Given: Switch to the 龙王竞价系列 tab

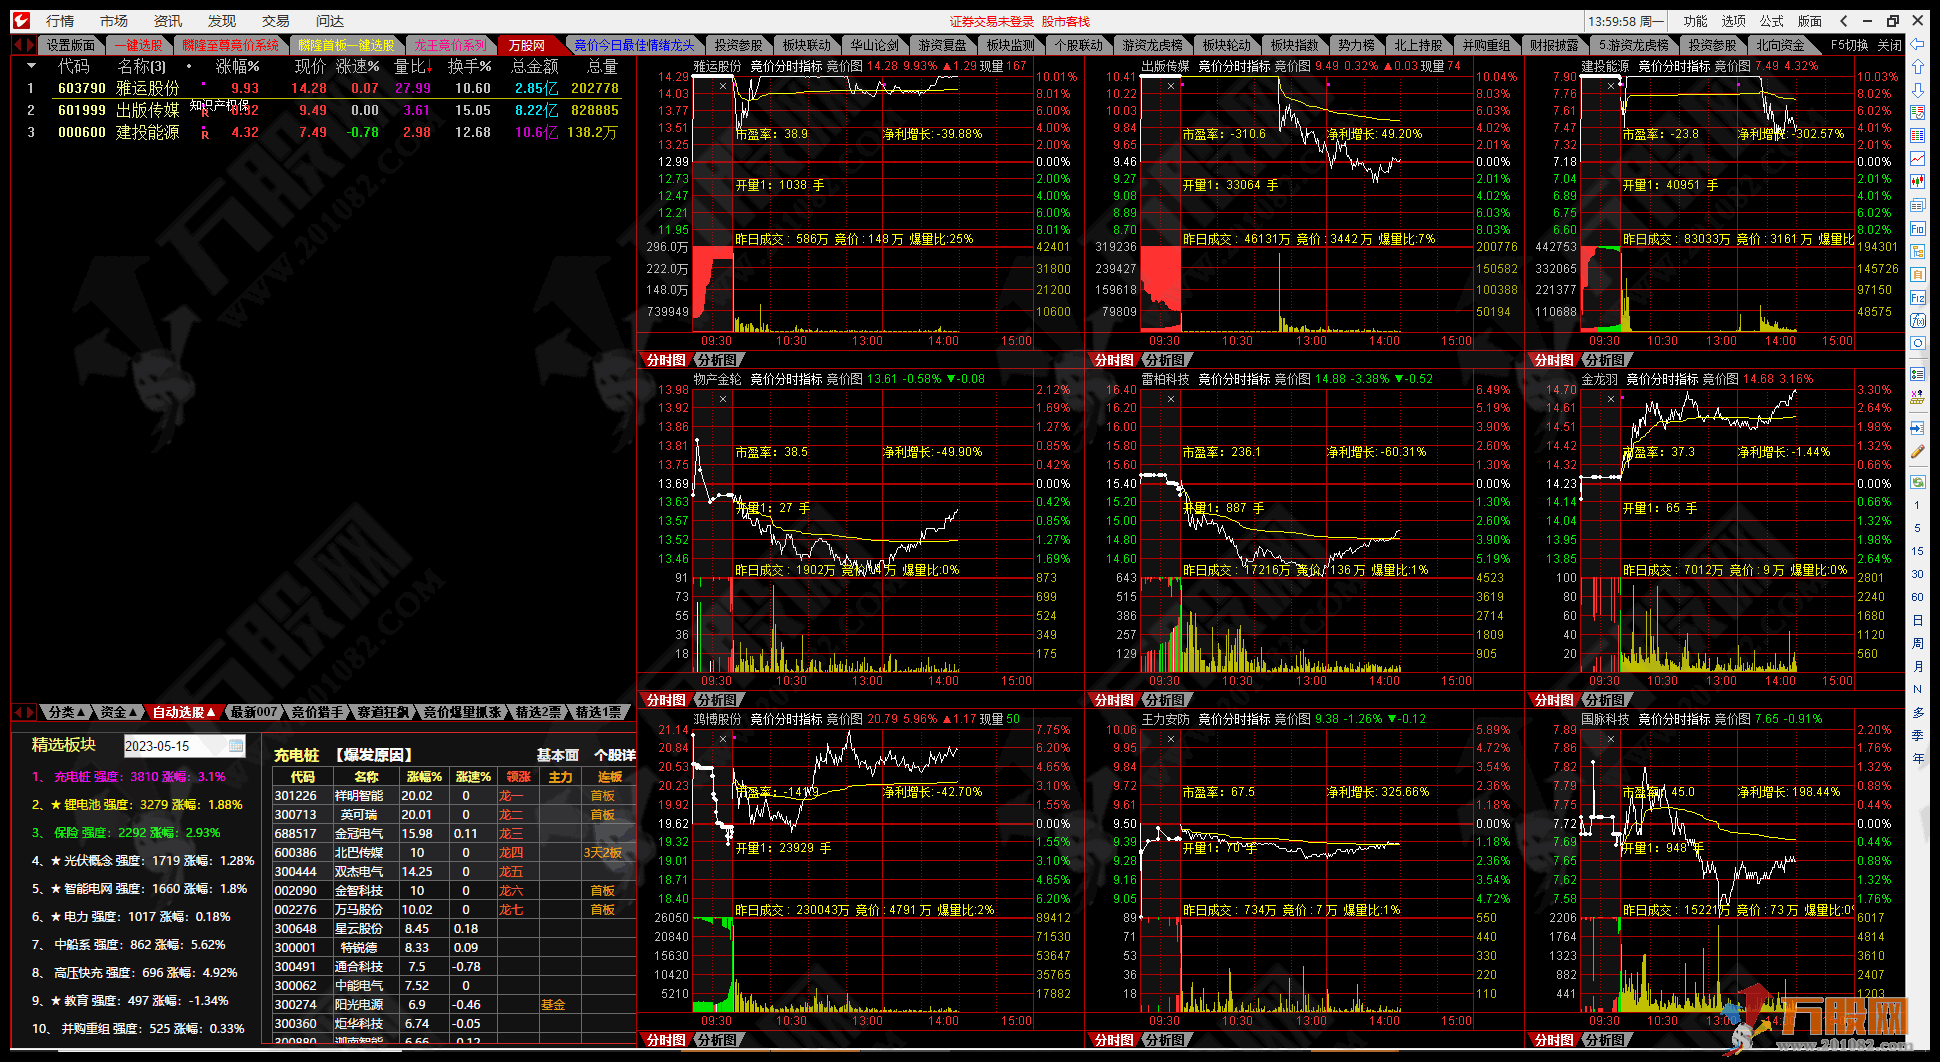Looking at the screenshot, I should pos(450,45).
